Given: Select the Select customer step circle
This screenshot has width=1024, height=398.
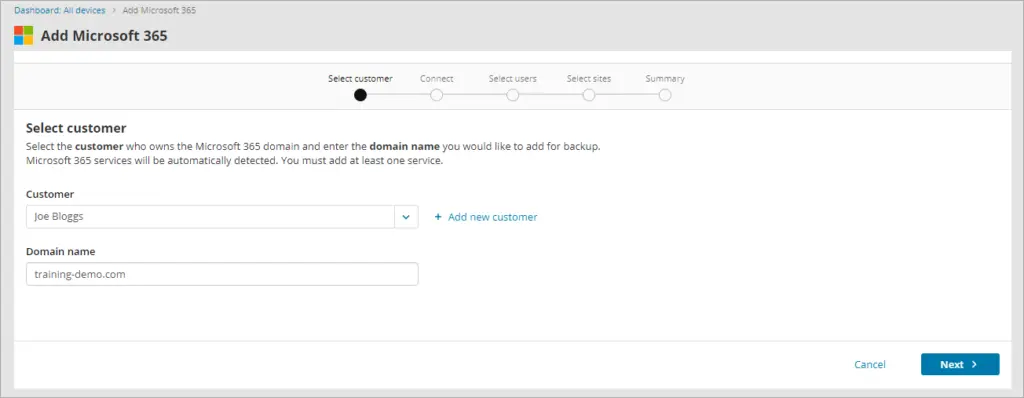Looking at the screenshot, I should pyautogui.click(x=360, y=95).
